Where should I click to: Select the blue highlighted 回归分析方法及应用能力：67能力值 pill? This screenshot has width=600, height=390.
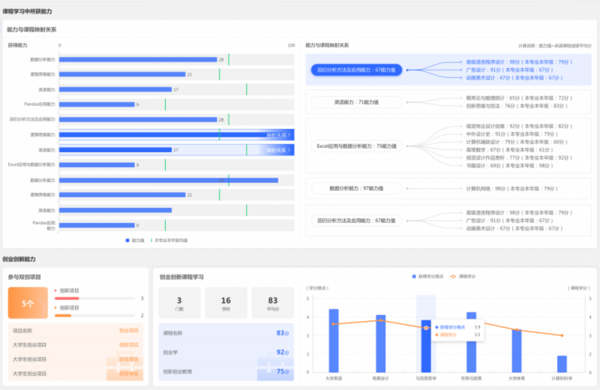coord(356,70)
